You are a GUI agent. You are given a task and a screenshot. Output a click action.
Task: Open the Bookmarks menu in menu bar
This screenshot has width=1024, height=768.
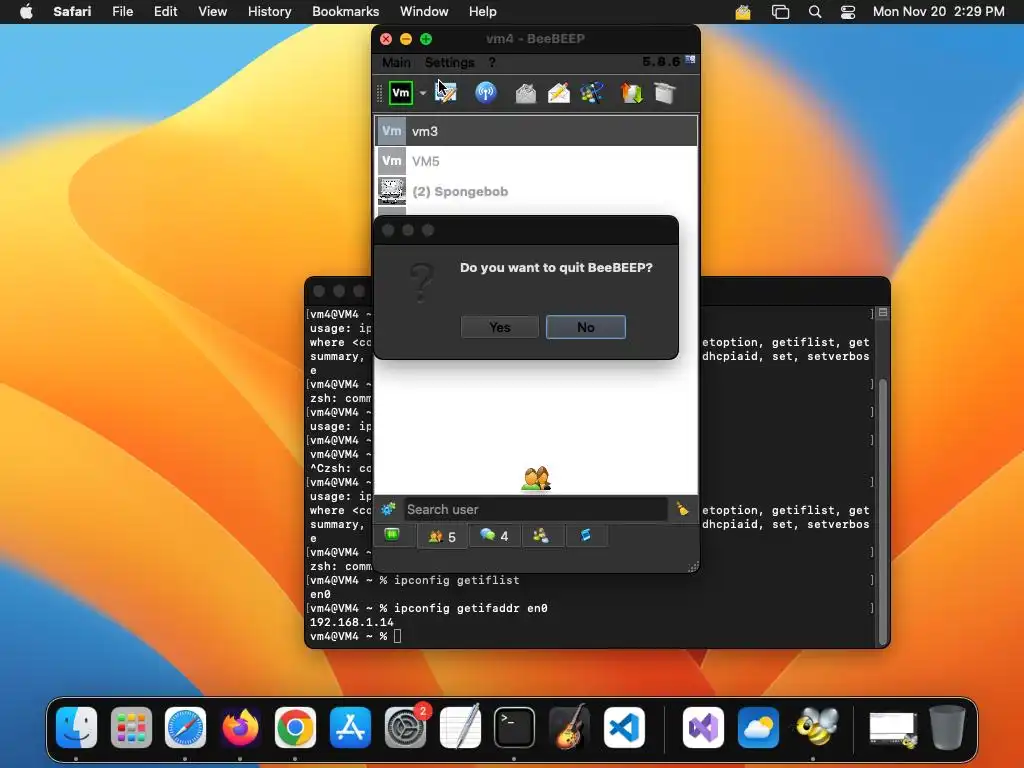point(345,12)
